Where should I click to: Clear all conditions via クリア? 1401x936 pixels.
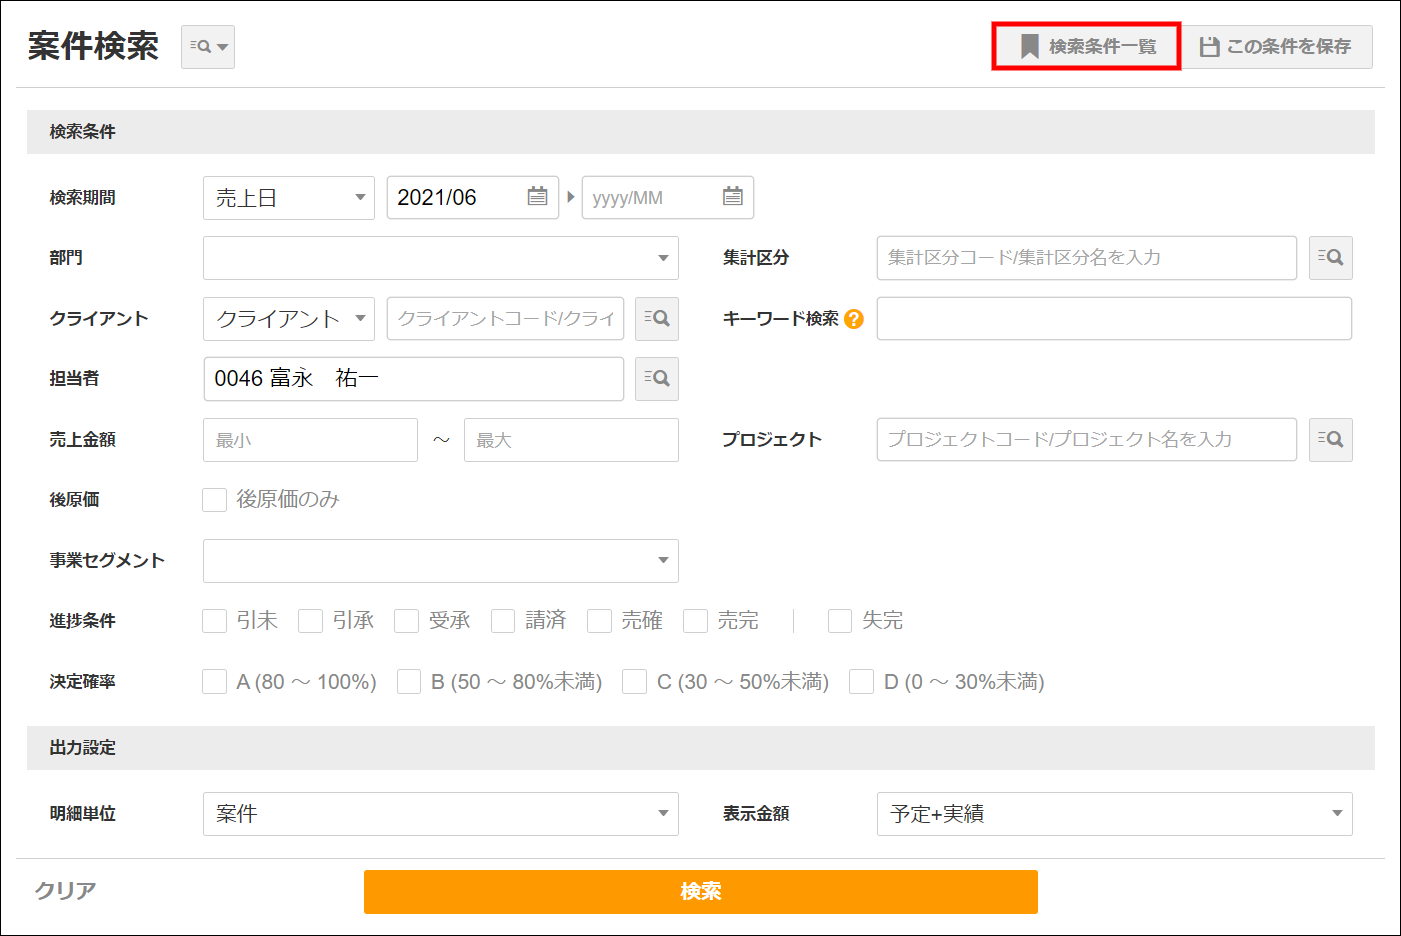coord(64,889)
